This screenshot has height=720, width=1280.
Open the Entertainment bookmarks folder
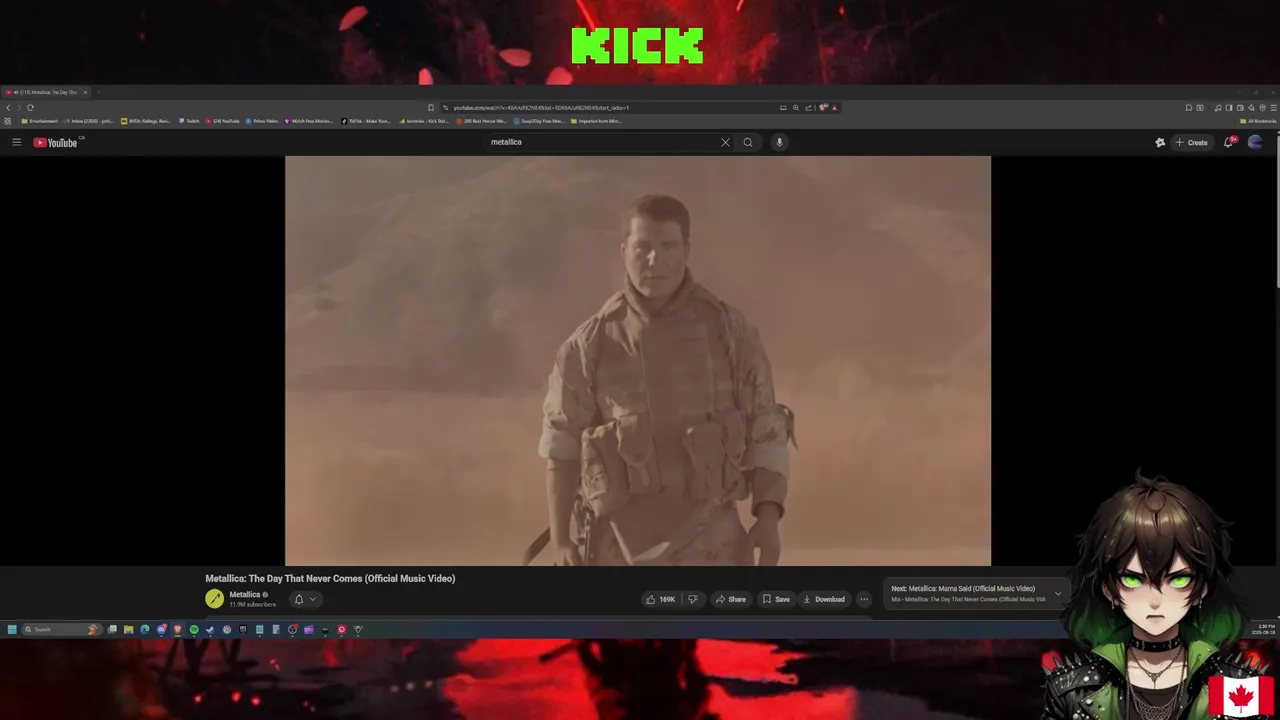pyautogui.click(x=40, y=121)
